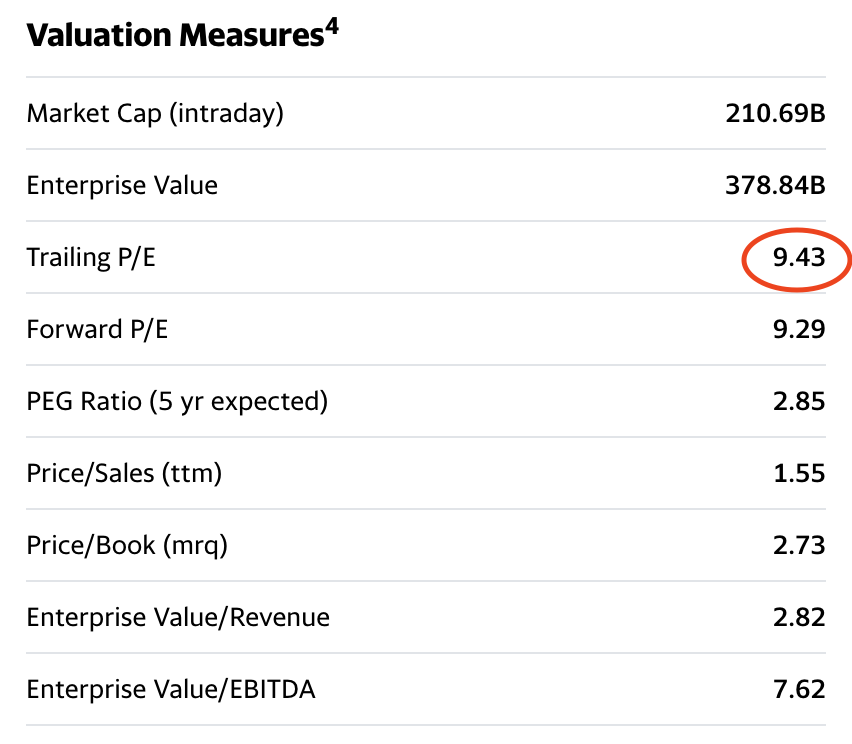Click the Trailing P/E label
Viewport: 852px width, 744px height.
91,257
